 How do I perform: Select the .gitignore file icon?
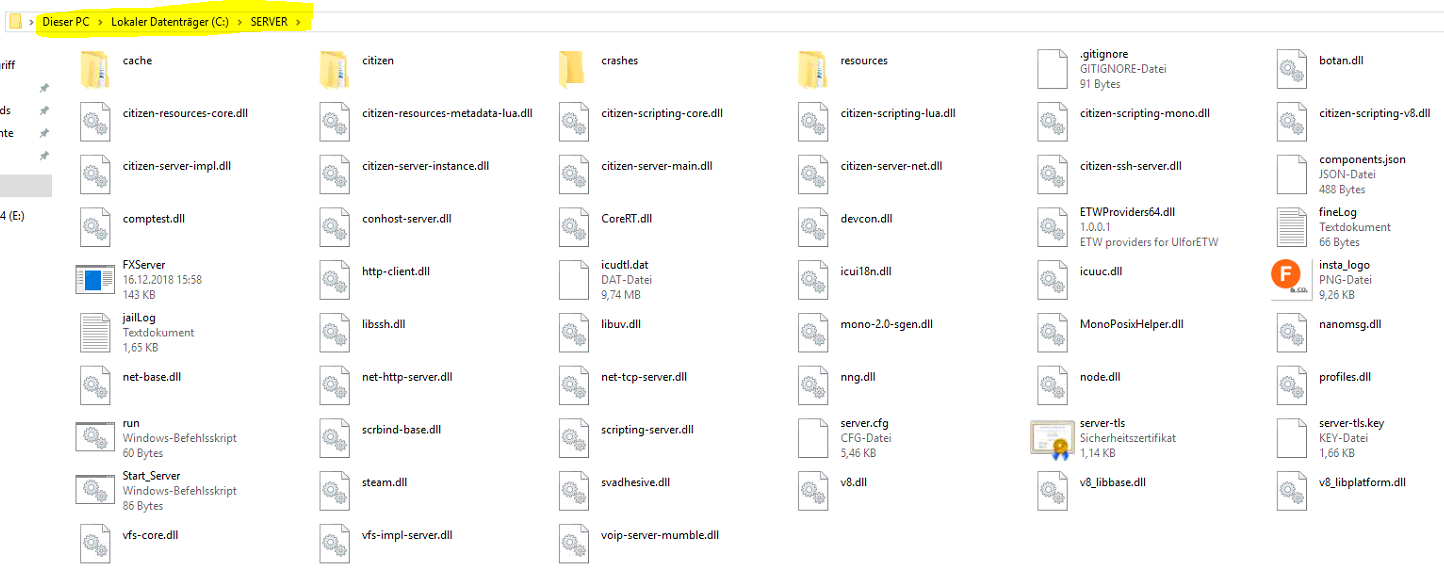point(1052,69)
